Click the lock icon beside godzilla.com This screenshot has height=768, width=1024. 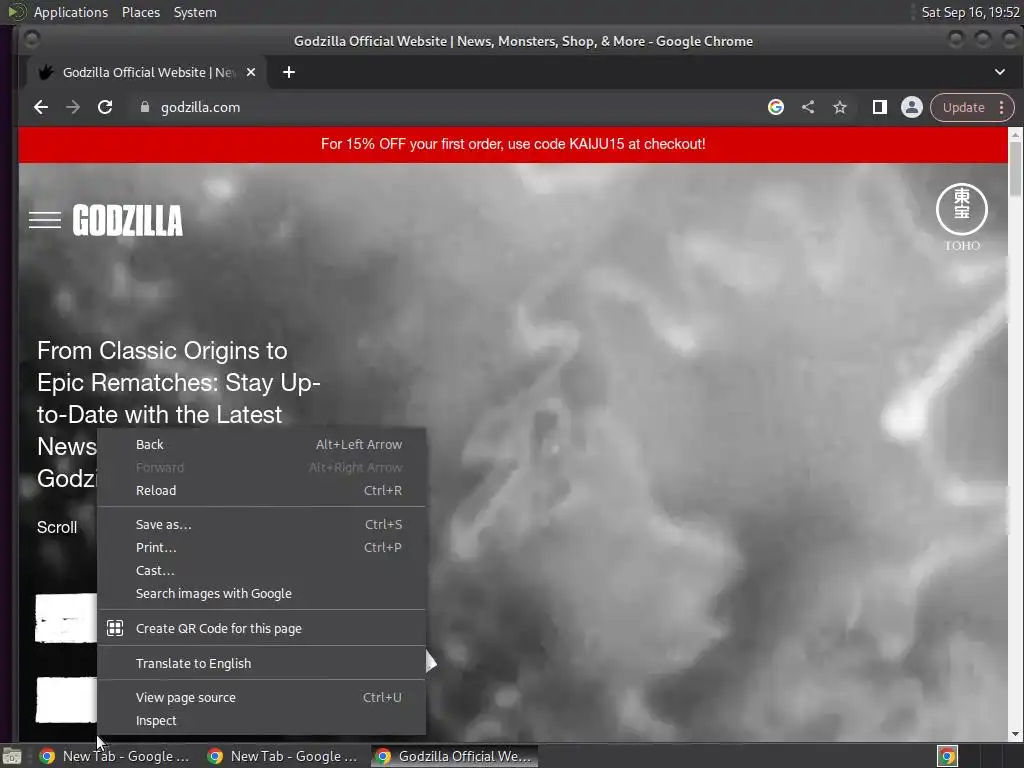click(145, 107)
